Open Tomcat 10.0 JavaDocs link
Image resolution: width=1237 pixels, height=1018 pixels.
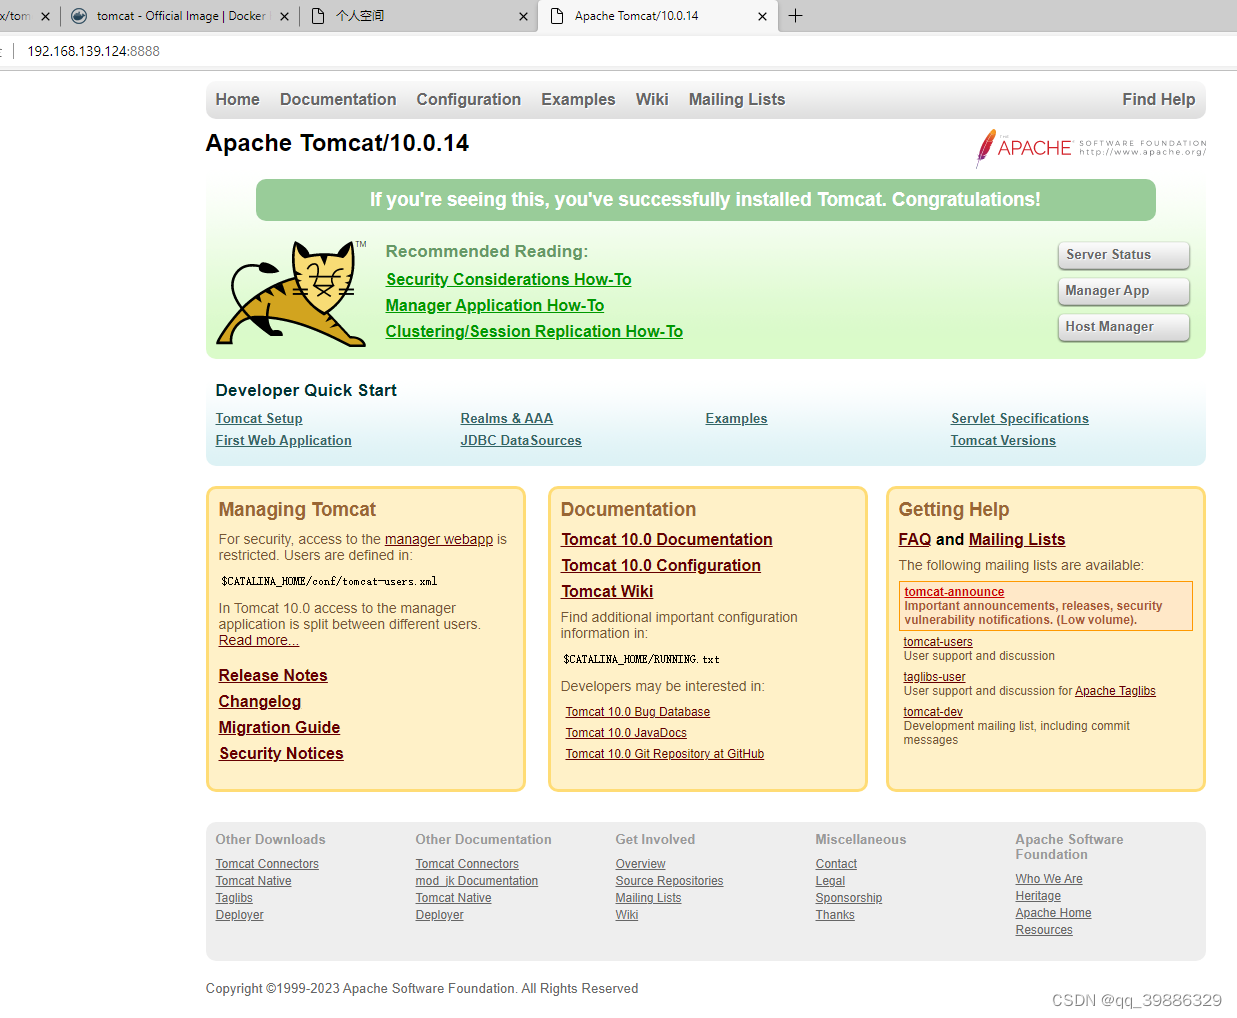626,733
